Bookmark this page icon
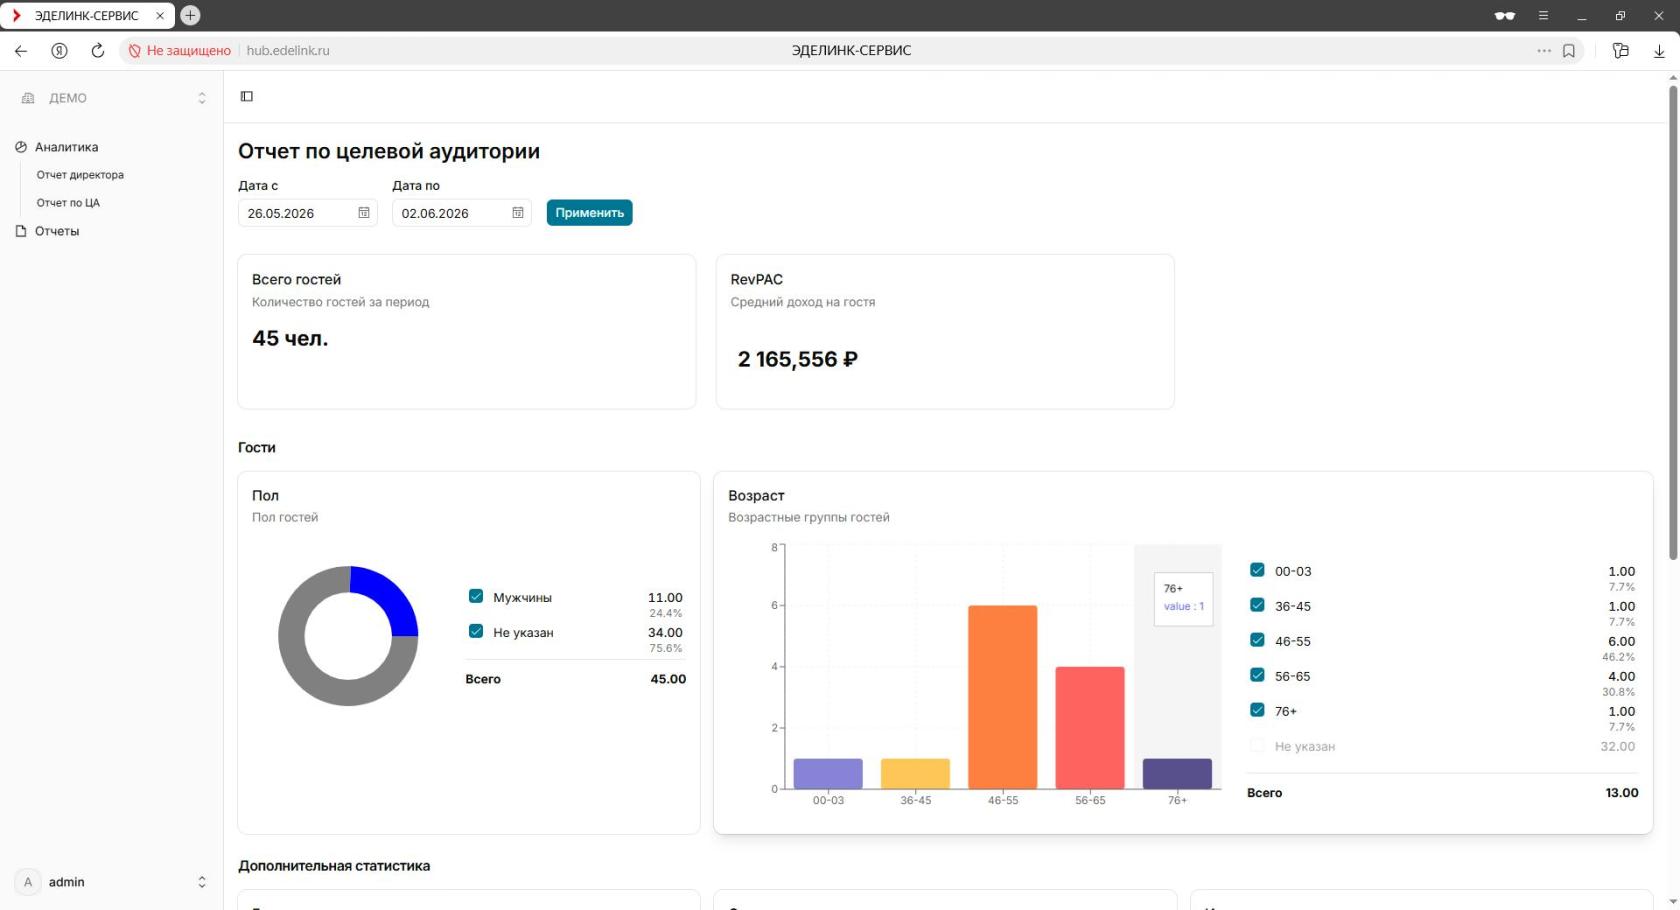Screen dimensions: 1680x910 (1569, 50)
